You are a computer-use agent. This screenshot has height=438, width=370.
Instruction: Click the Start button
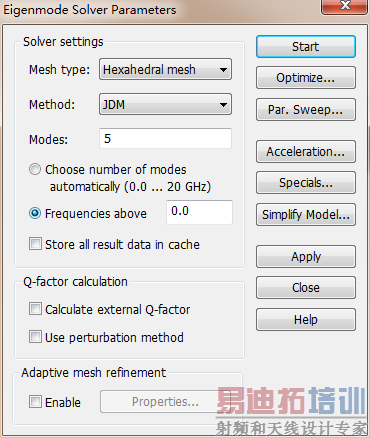[306, 47]
